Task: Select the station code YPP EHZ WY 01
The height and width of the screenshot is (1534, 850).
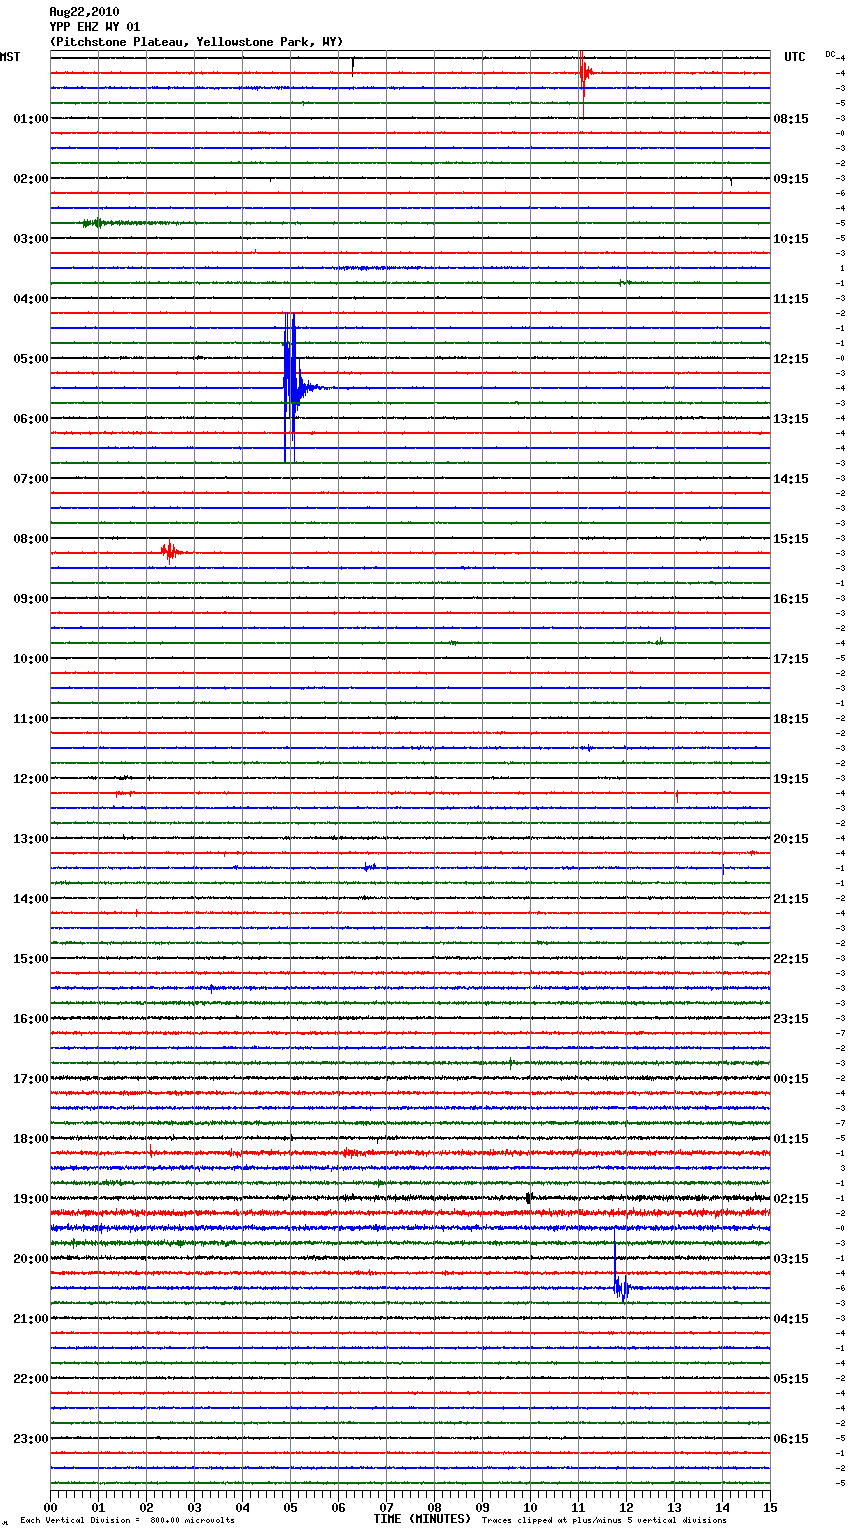Action: click(x=95, y=27)
